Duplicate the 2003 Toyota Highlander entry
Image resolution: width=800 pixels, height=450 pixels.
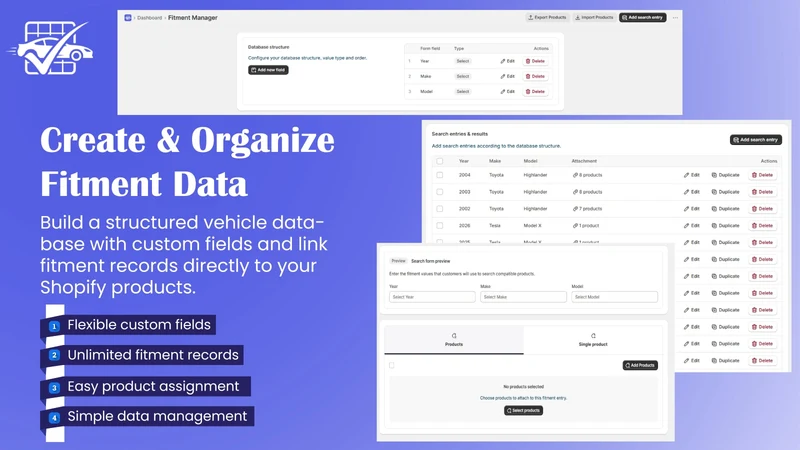[x=726, y=192]
